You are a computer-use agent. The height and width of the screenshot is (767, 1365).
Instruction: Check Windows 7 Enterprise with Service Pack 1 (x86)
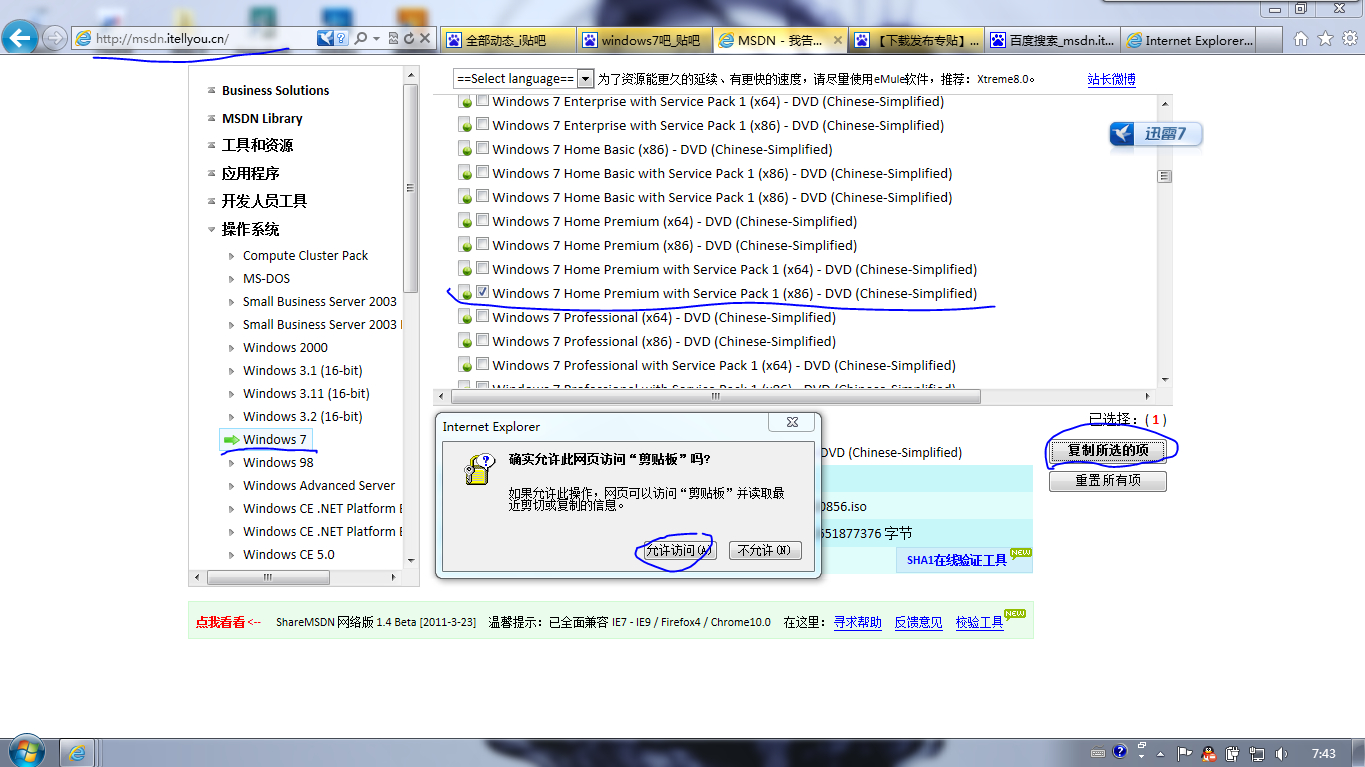[x=483, y=125]
